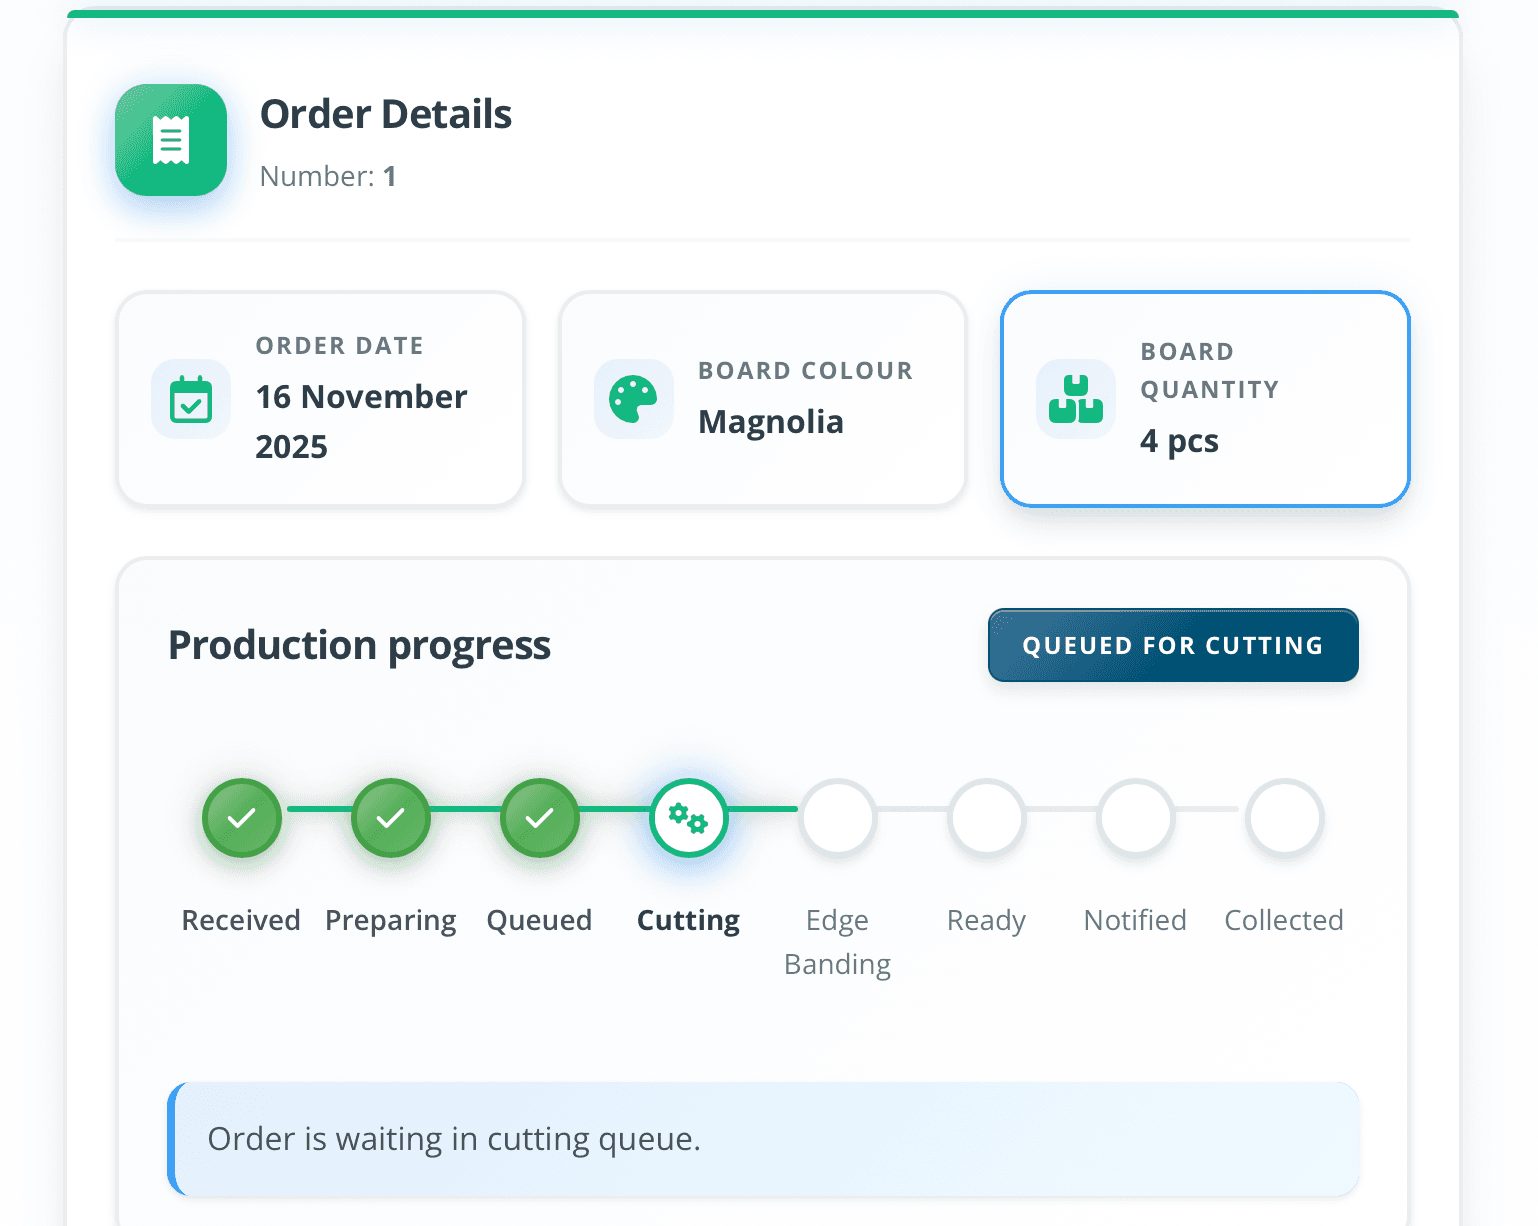Click the checkmark icon for Queued step
This screenshot has width=1538, height=1226.
coord(539,818)
